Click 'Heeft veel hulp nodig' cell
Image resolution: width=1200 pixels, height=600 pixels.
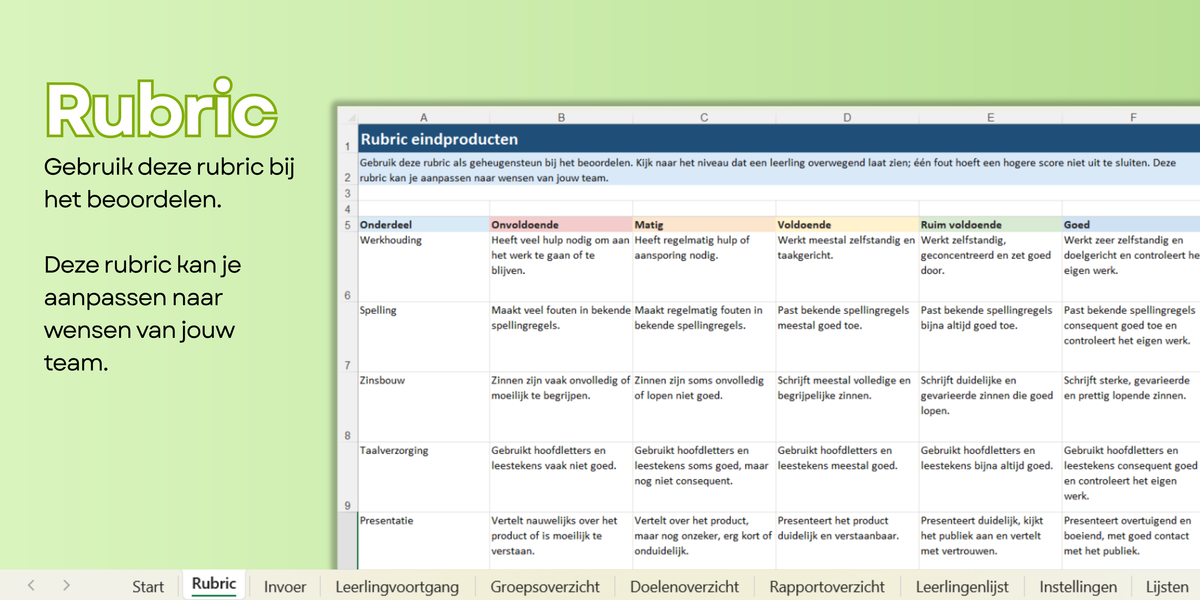[x=561, y=267]
